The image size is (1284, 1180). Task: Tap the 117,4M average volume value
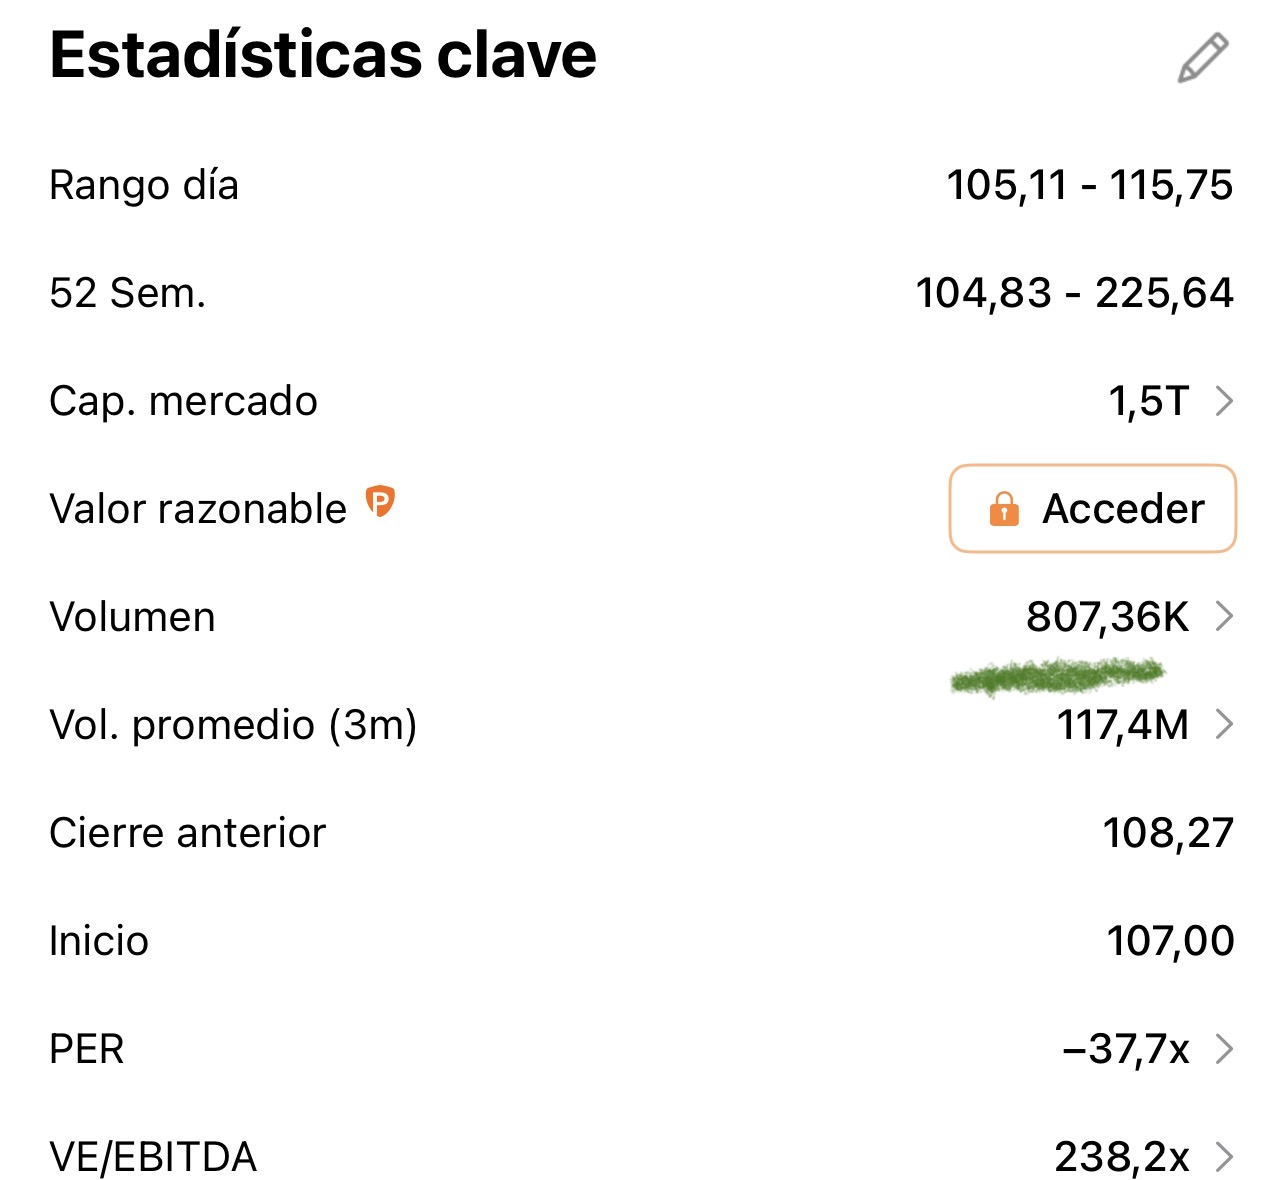point(1123,724)
